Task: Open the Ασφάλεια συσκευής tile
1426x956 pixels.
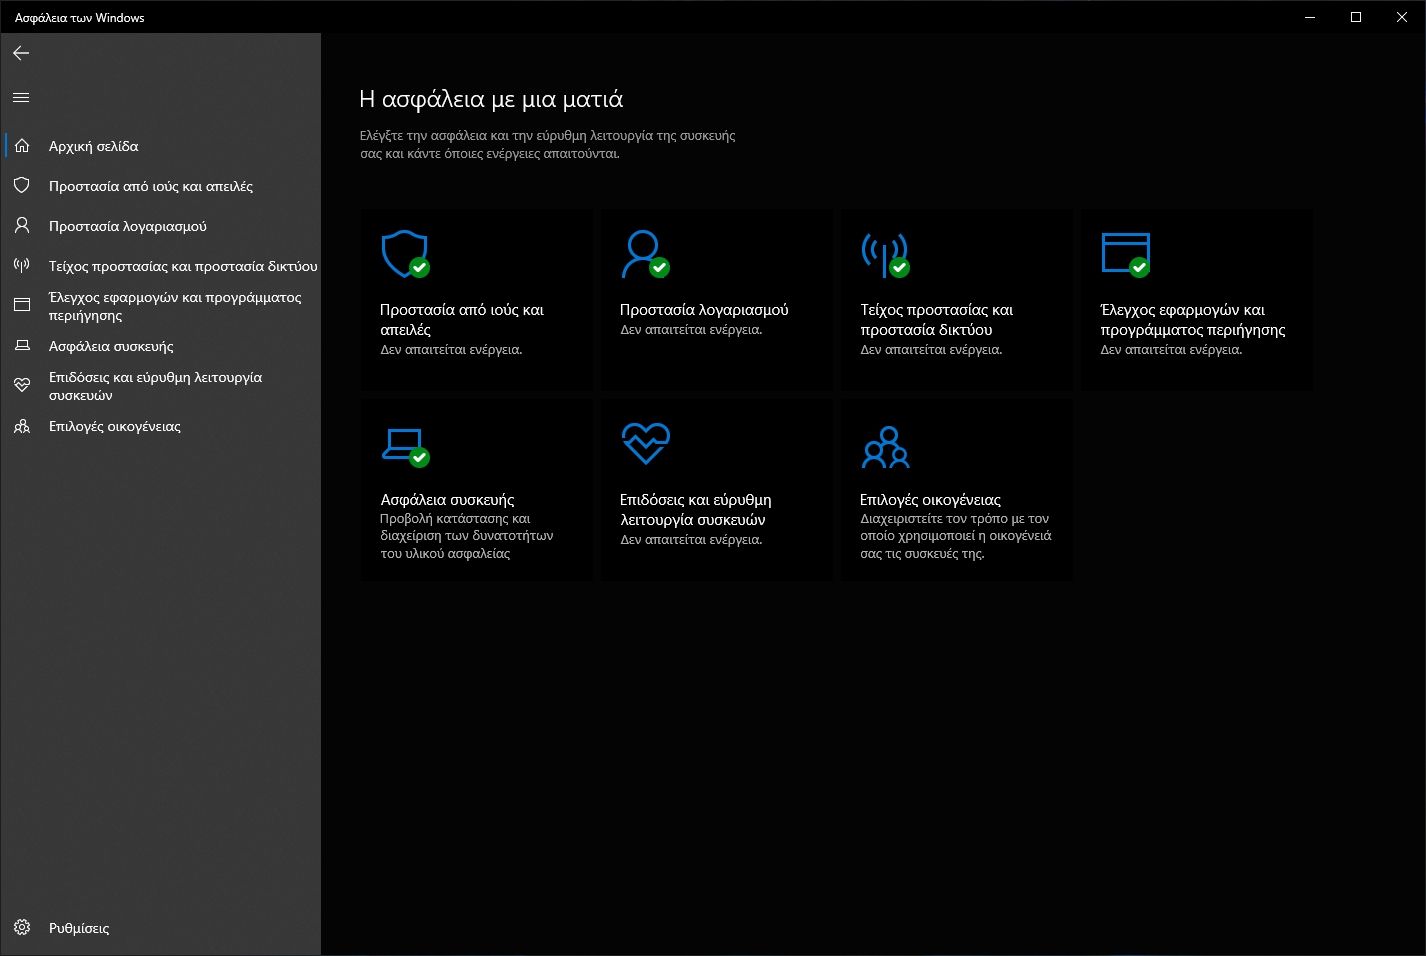Action: point(447,499)
